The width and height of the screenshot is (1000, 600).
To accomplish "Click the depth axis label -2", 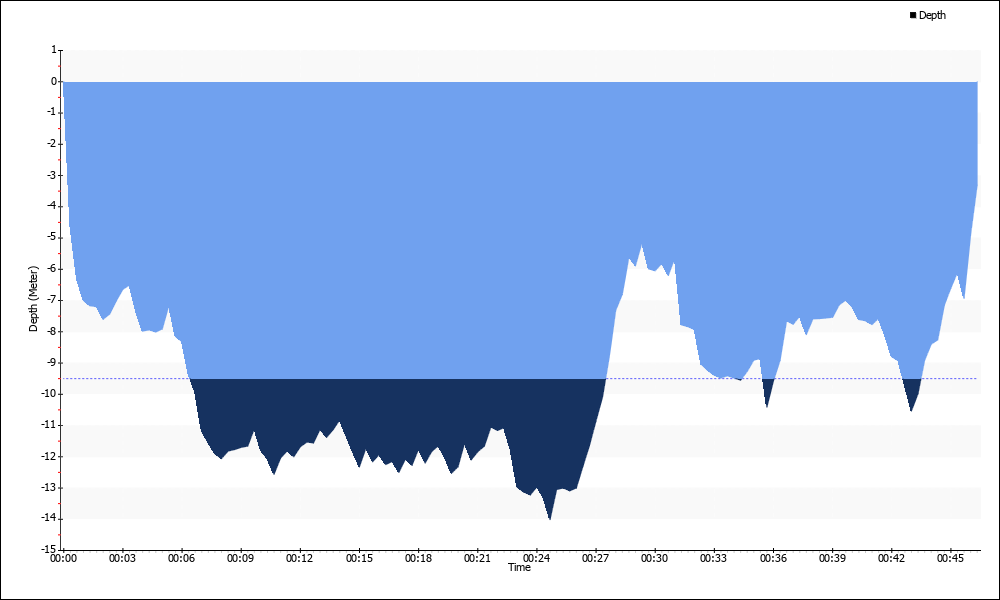I will pos(52,143).
